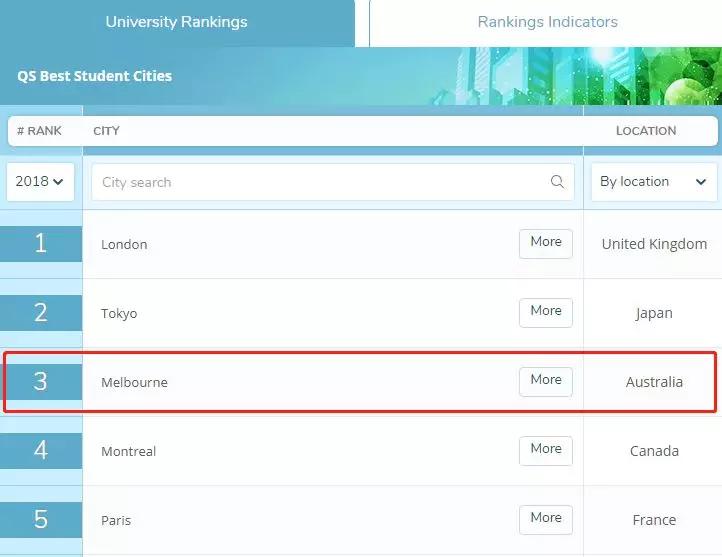Image resolution: width=722 pixels, height=557 pixels.
Task: Open the By location filter dropdown
Action: tap(654, 182)
